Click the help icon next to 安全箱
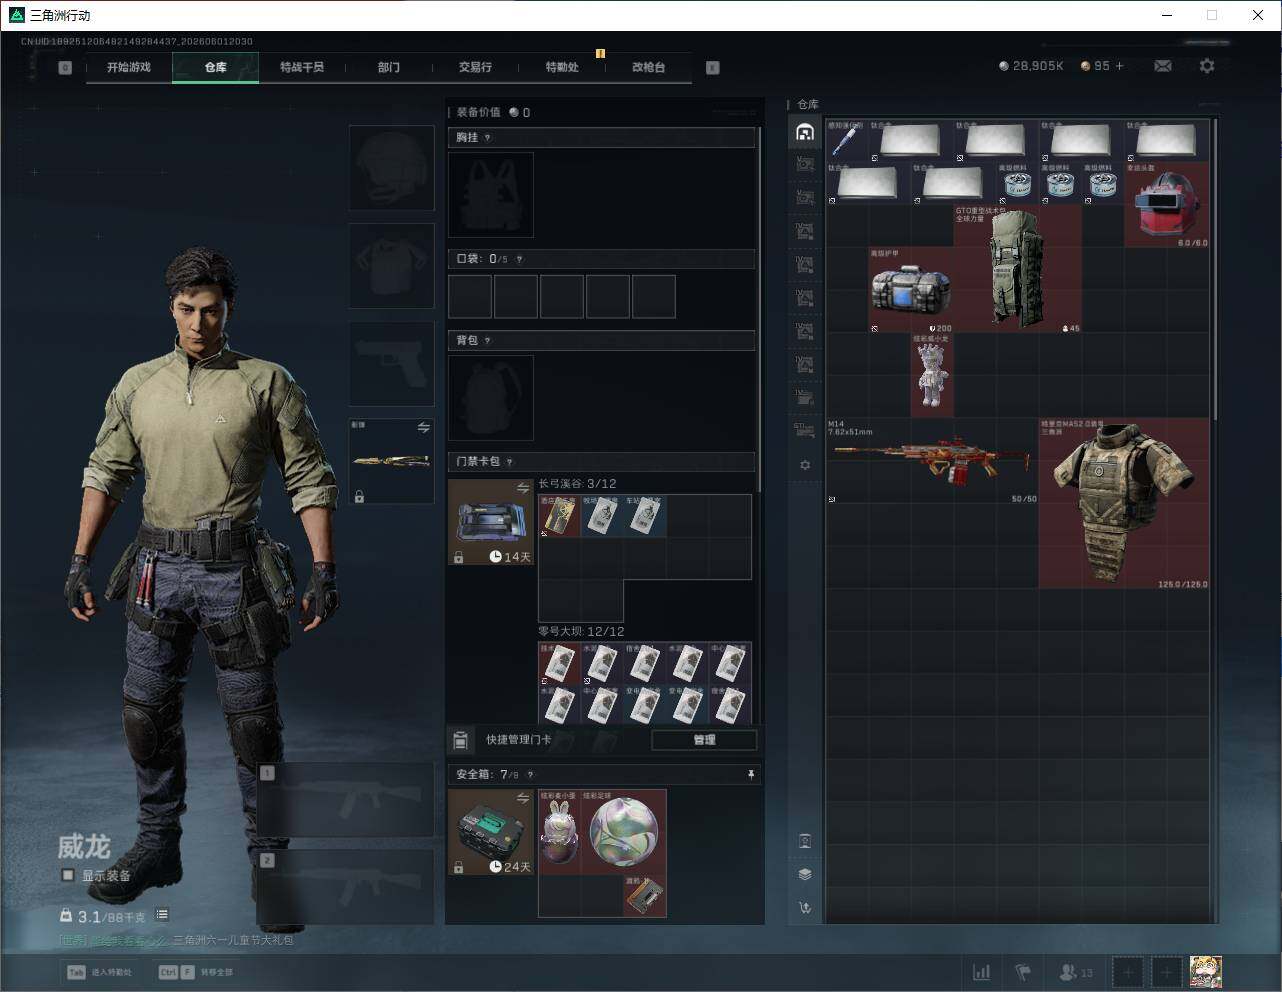1282x992 pixels. point(530,775)
